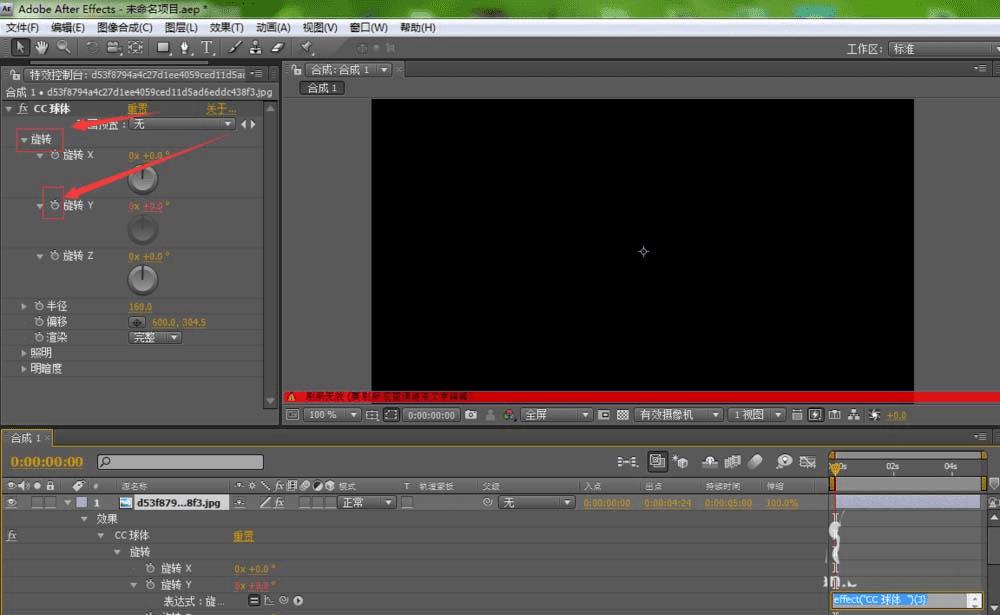Screen dimensions: 1000x615
Task: Select the Zoom magnifier tool
Action: (63, 47)
